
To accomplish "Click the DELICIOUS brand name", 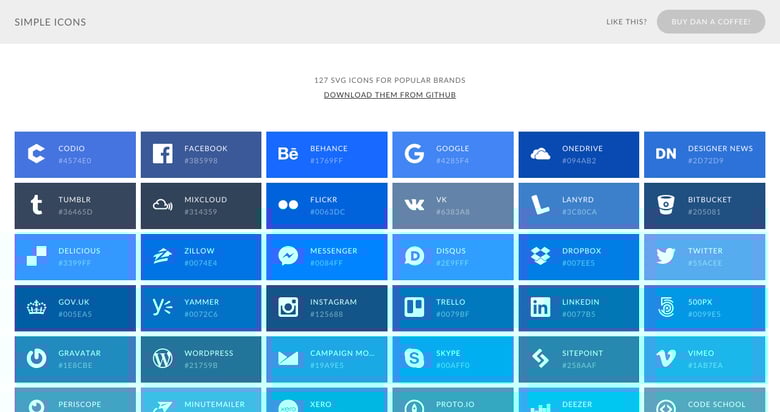I will coord(79,251).
